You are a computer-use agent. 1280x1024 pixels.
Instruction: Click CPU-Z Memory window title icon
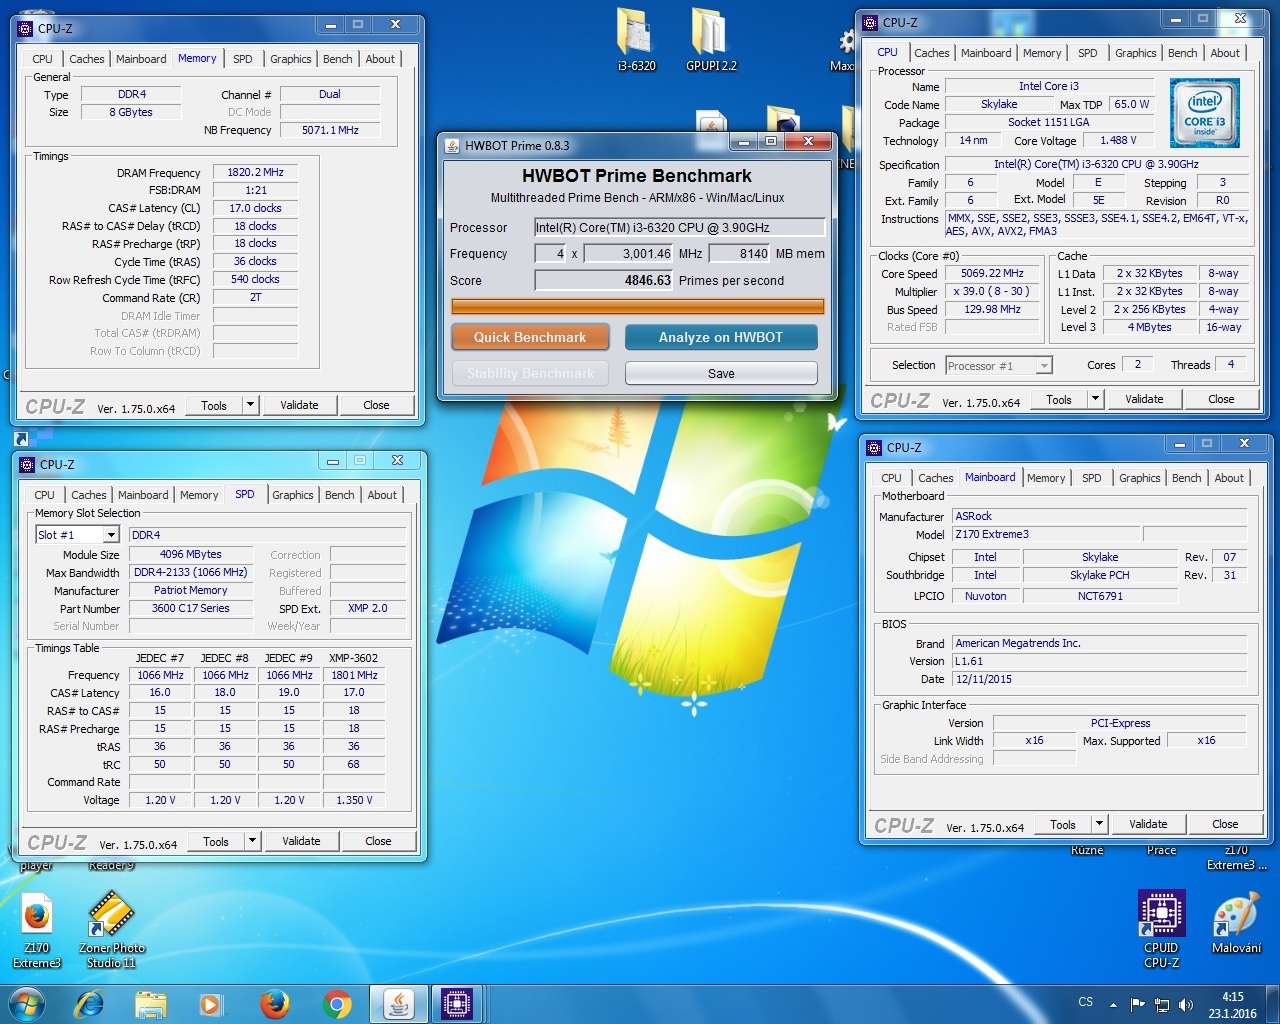[x=26, y=29]
